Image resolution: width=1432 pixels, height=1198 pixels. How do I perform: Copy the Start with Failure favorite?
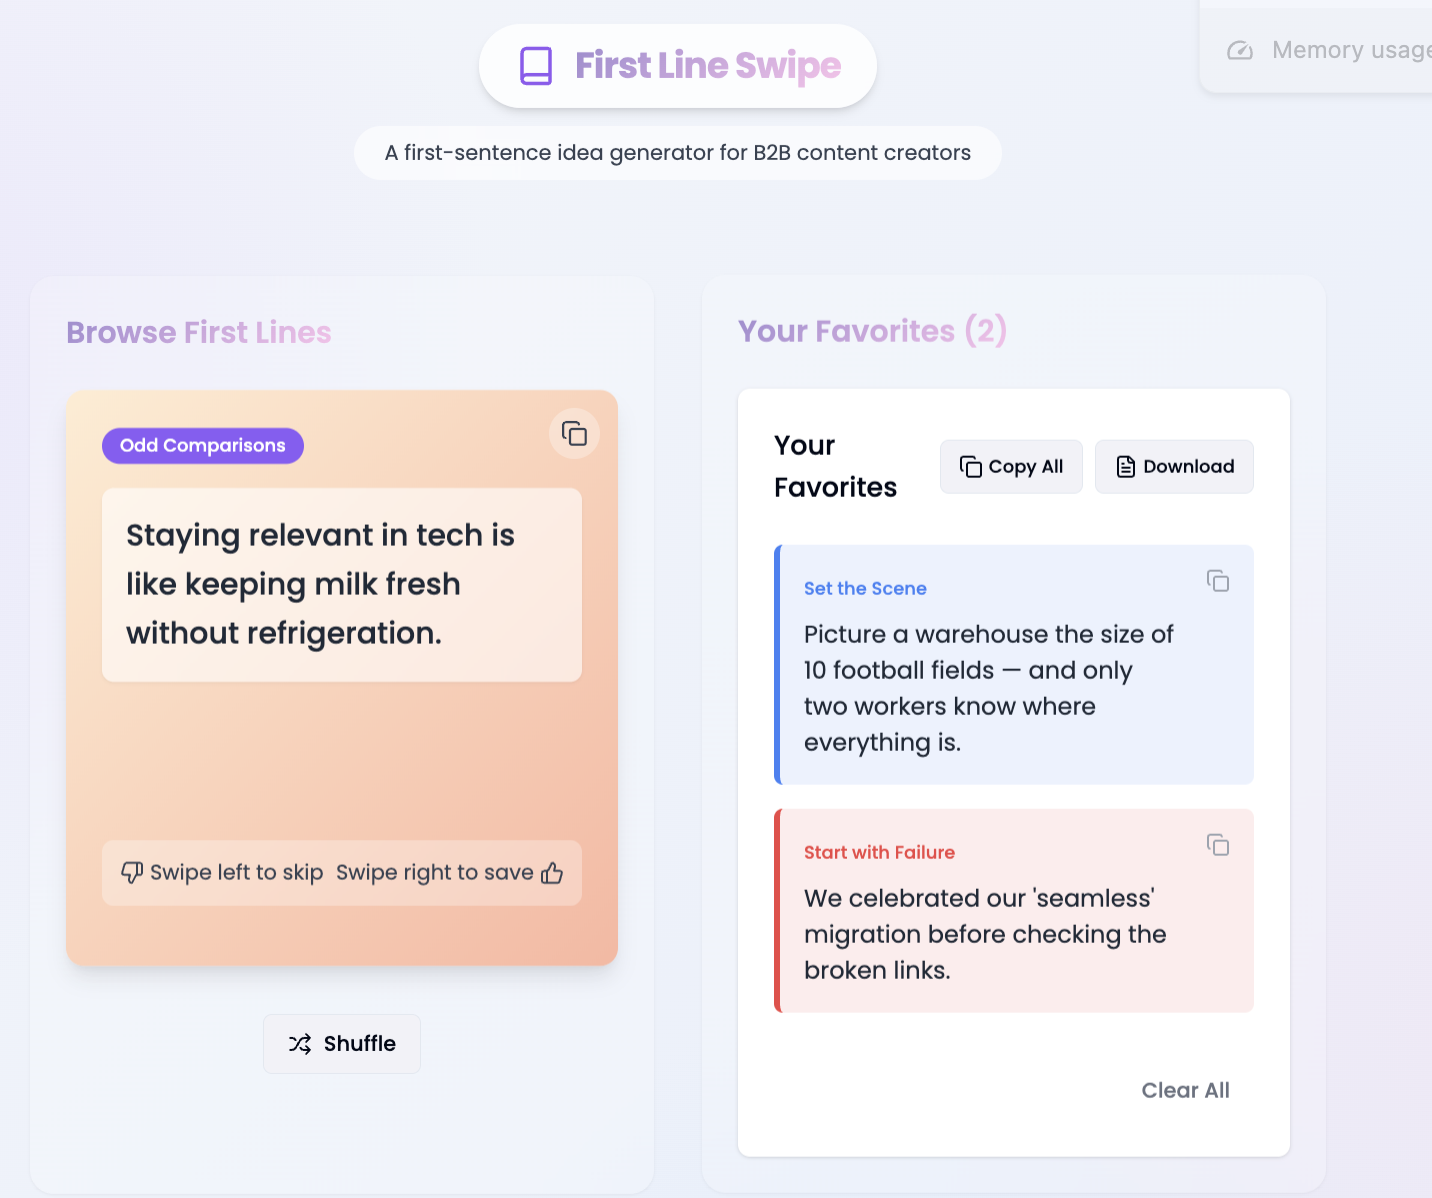tap(1217, 845)
